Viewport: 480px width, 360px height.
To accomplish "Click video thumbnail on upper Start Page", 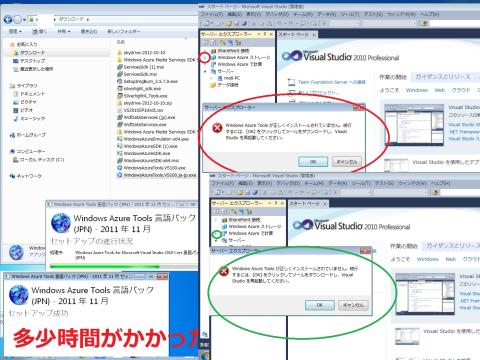I will click(x=414, y=125).
